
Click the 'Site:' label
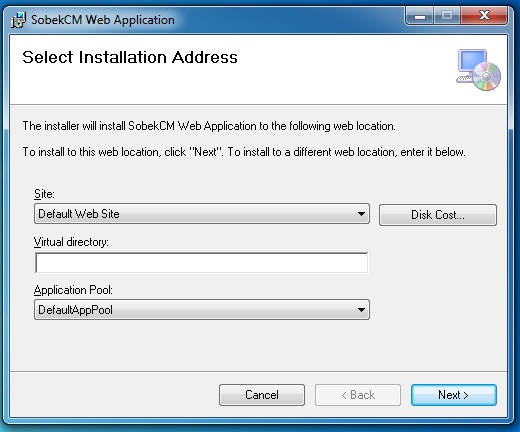(44, 194)
